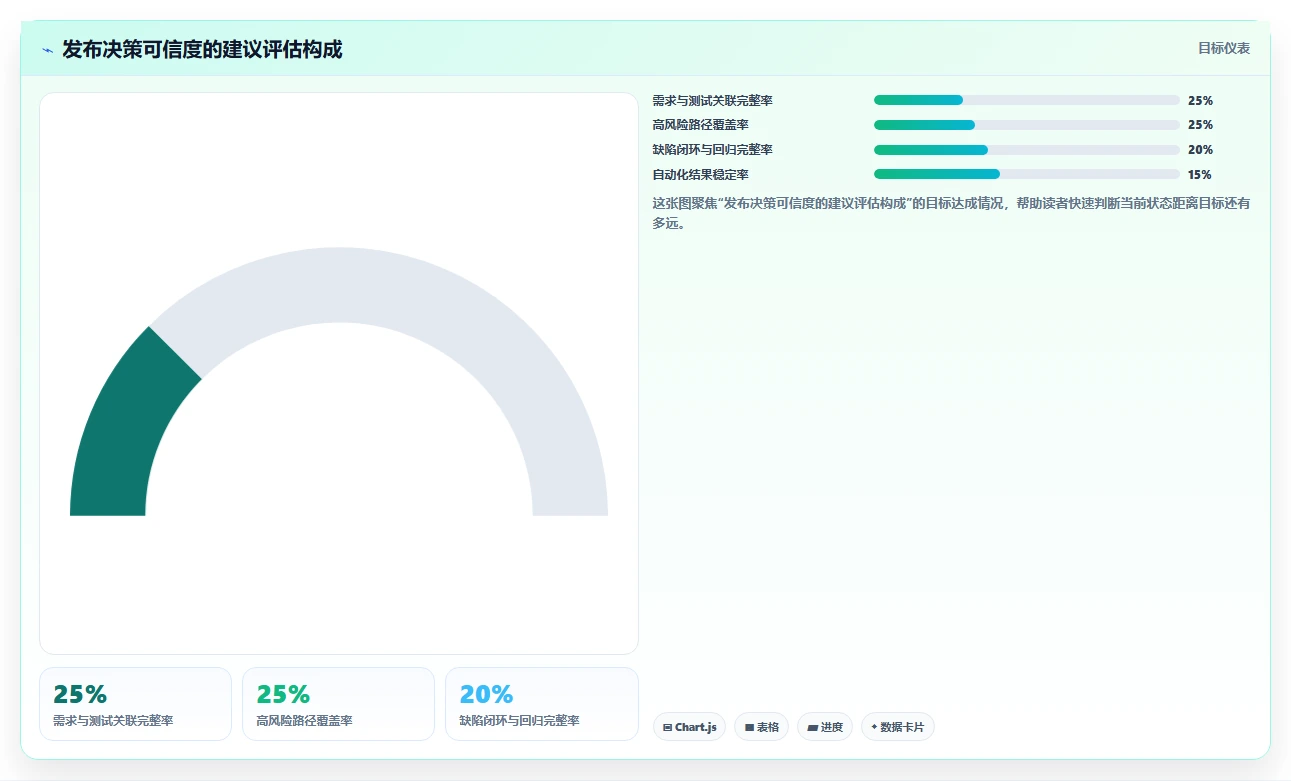Open the 20% 缺陷闭环与回归完整率 data card

(541, 704)
